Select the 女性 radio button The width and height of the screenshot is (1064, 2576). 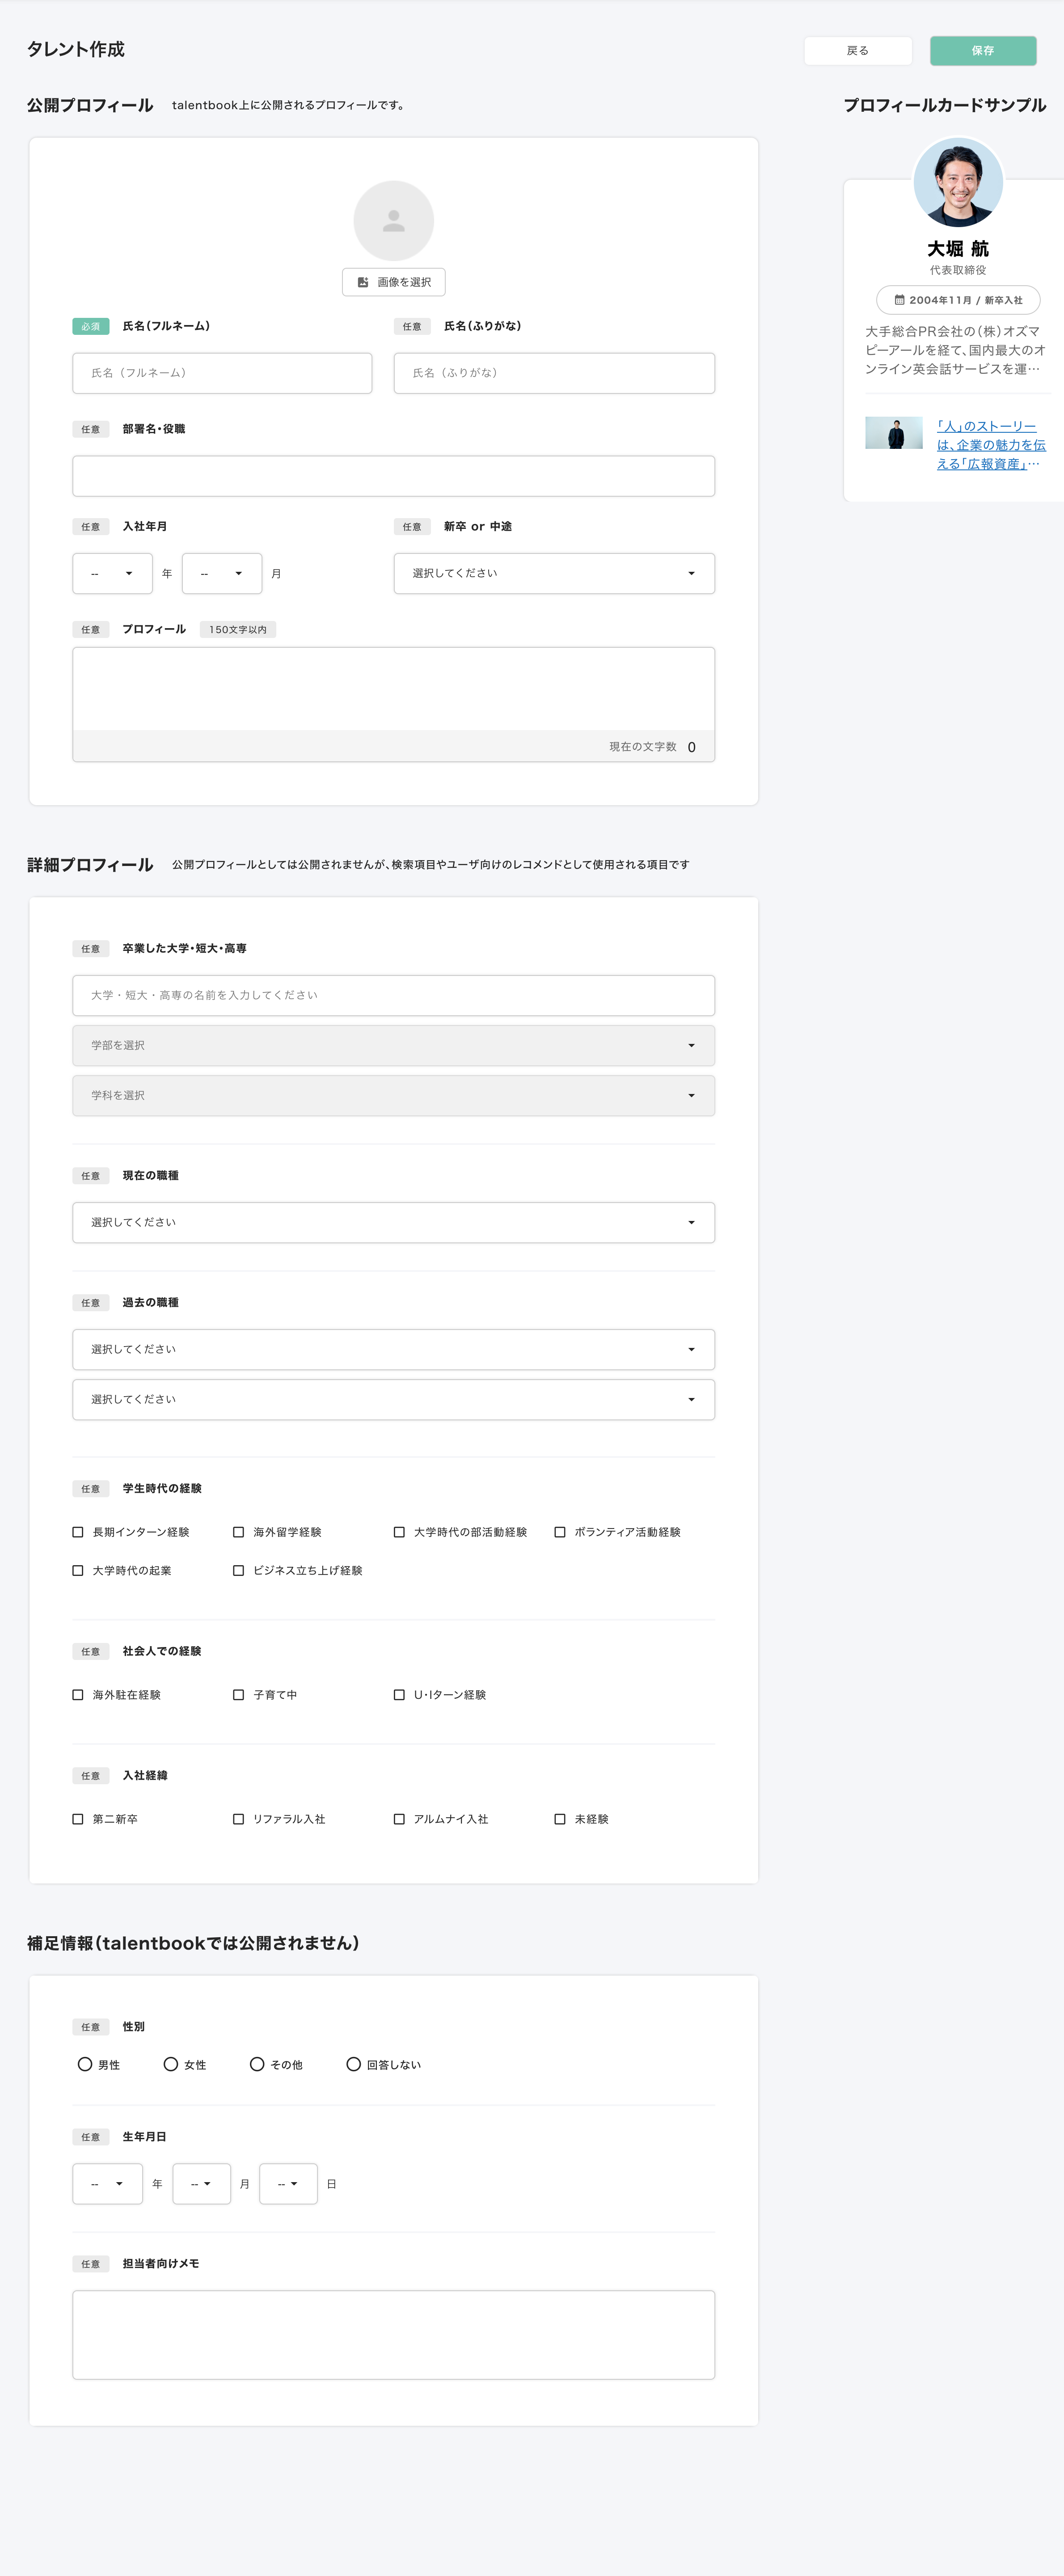pyautogui.click(x=171, y=2064)
